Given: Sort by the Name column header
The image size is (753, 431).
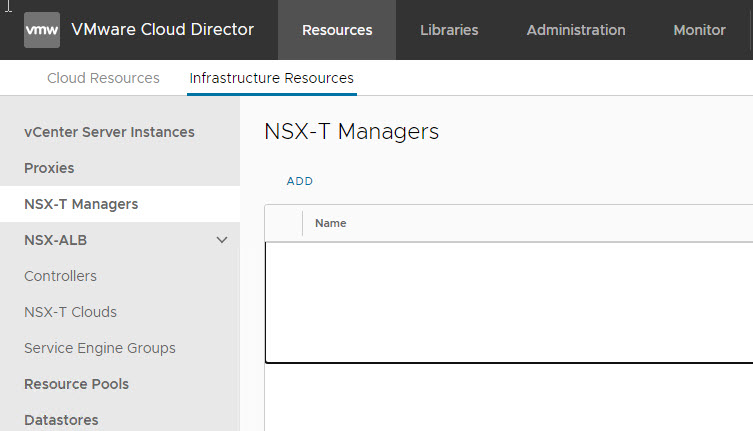Looking at the screenshot, I should [x=331, y=223].
